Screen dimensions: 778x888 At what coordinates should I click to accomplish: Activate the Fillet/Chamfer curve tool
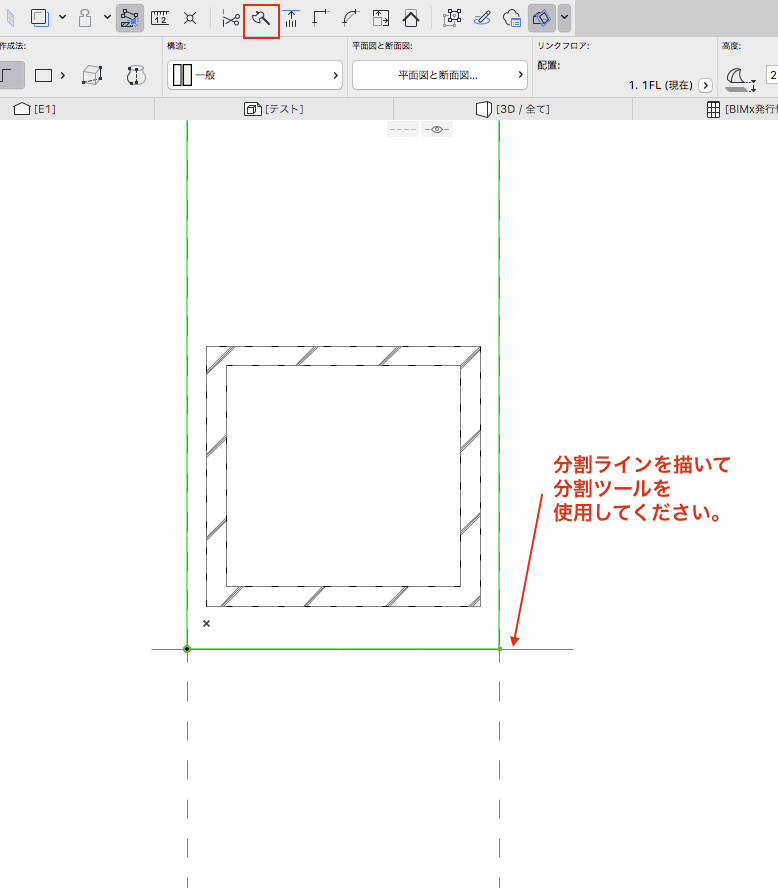pos(350,18)
